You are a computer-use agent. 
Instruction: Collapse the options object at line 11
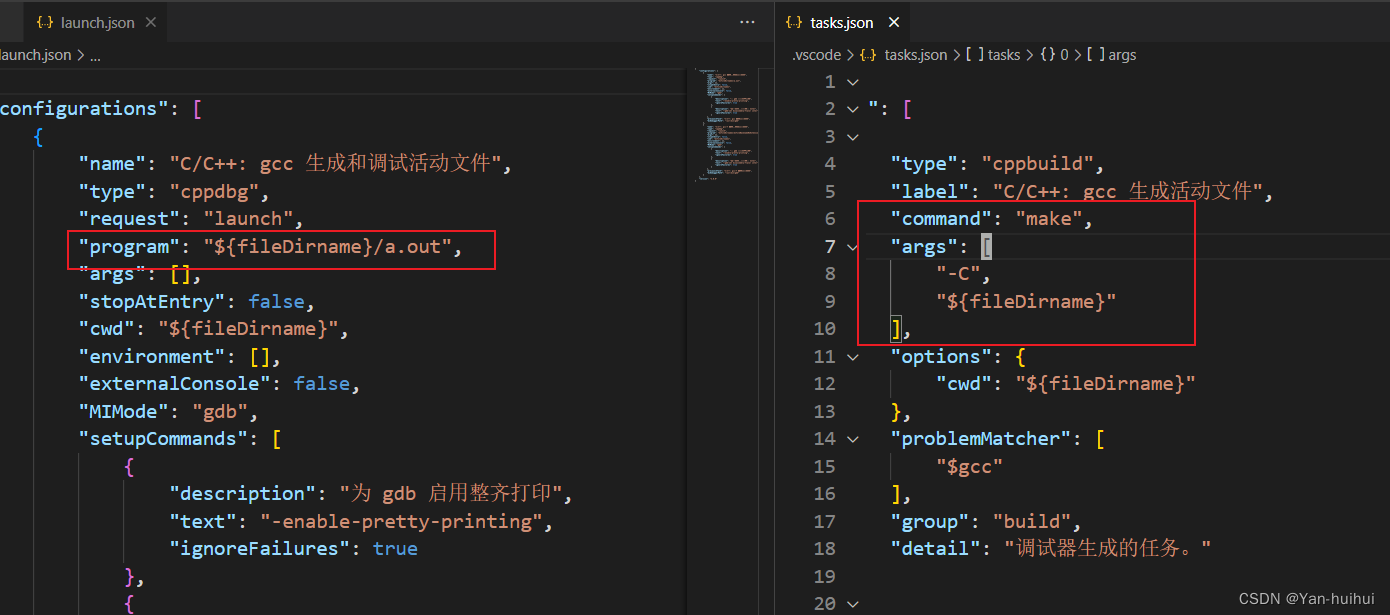pos(851,356)
